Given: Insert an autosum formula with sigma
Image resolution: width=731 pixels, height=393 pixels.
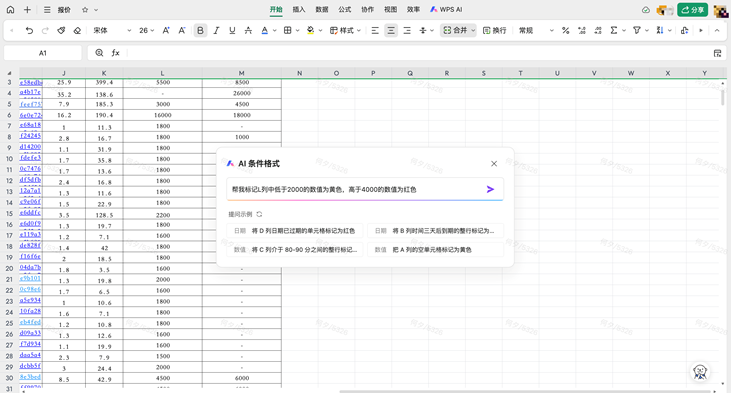Looking at the screenshot, I should [x=614, y=30].
